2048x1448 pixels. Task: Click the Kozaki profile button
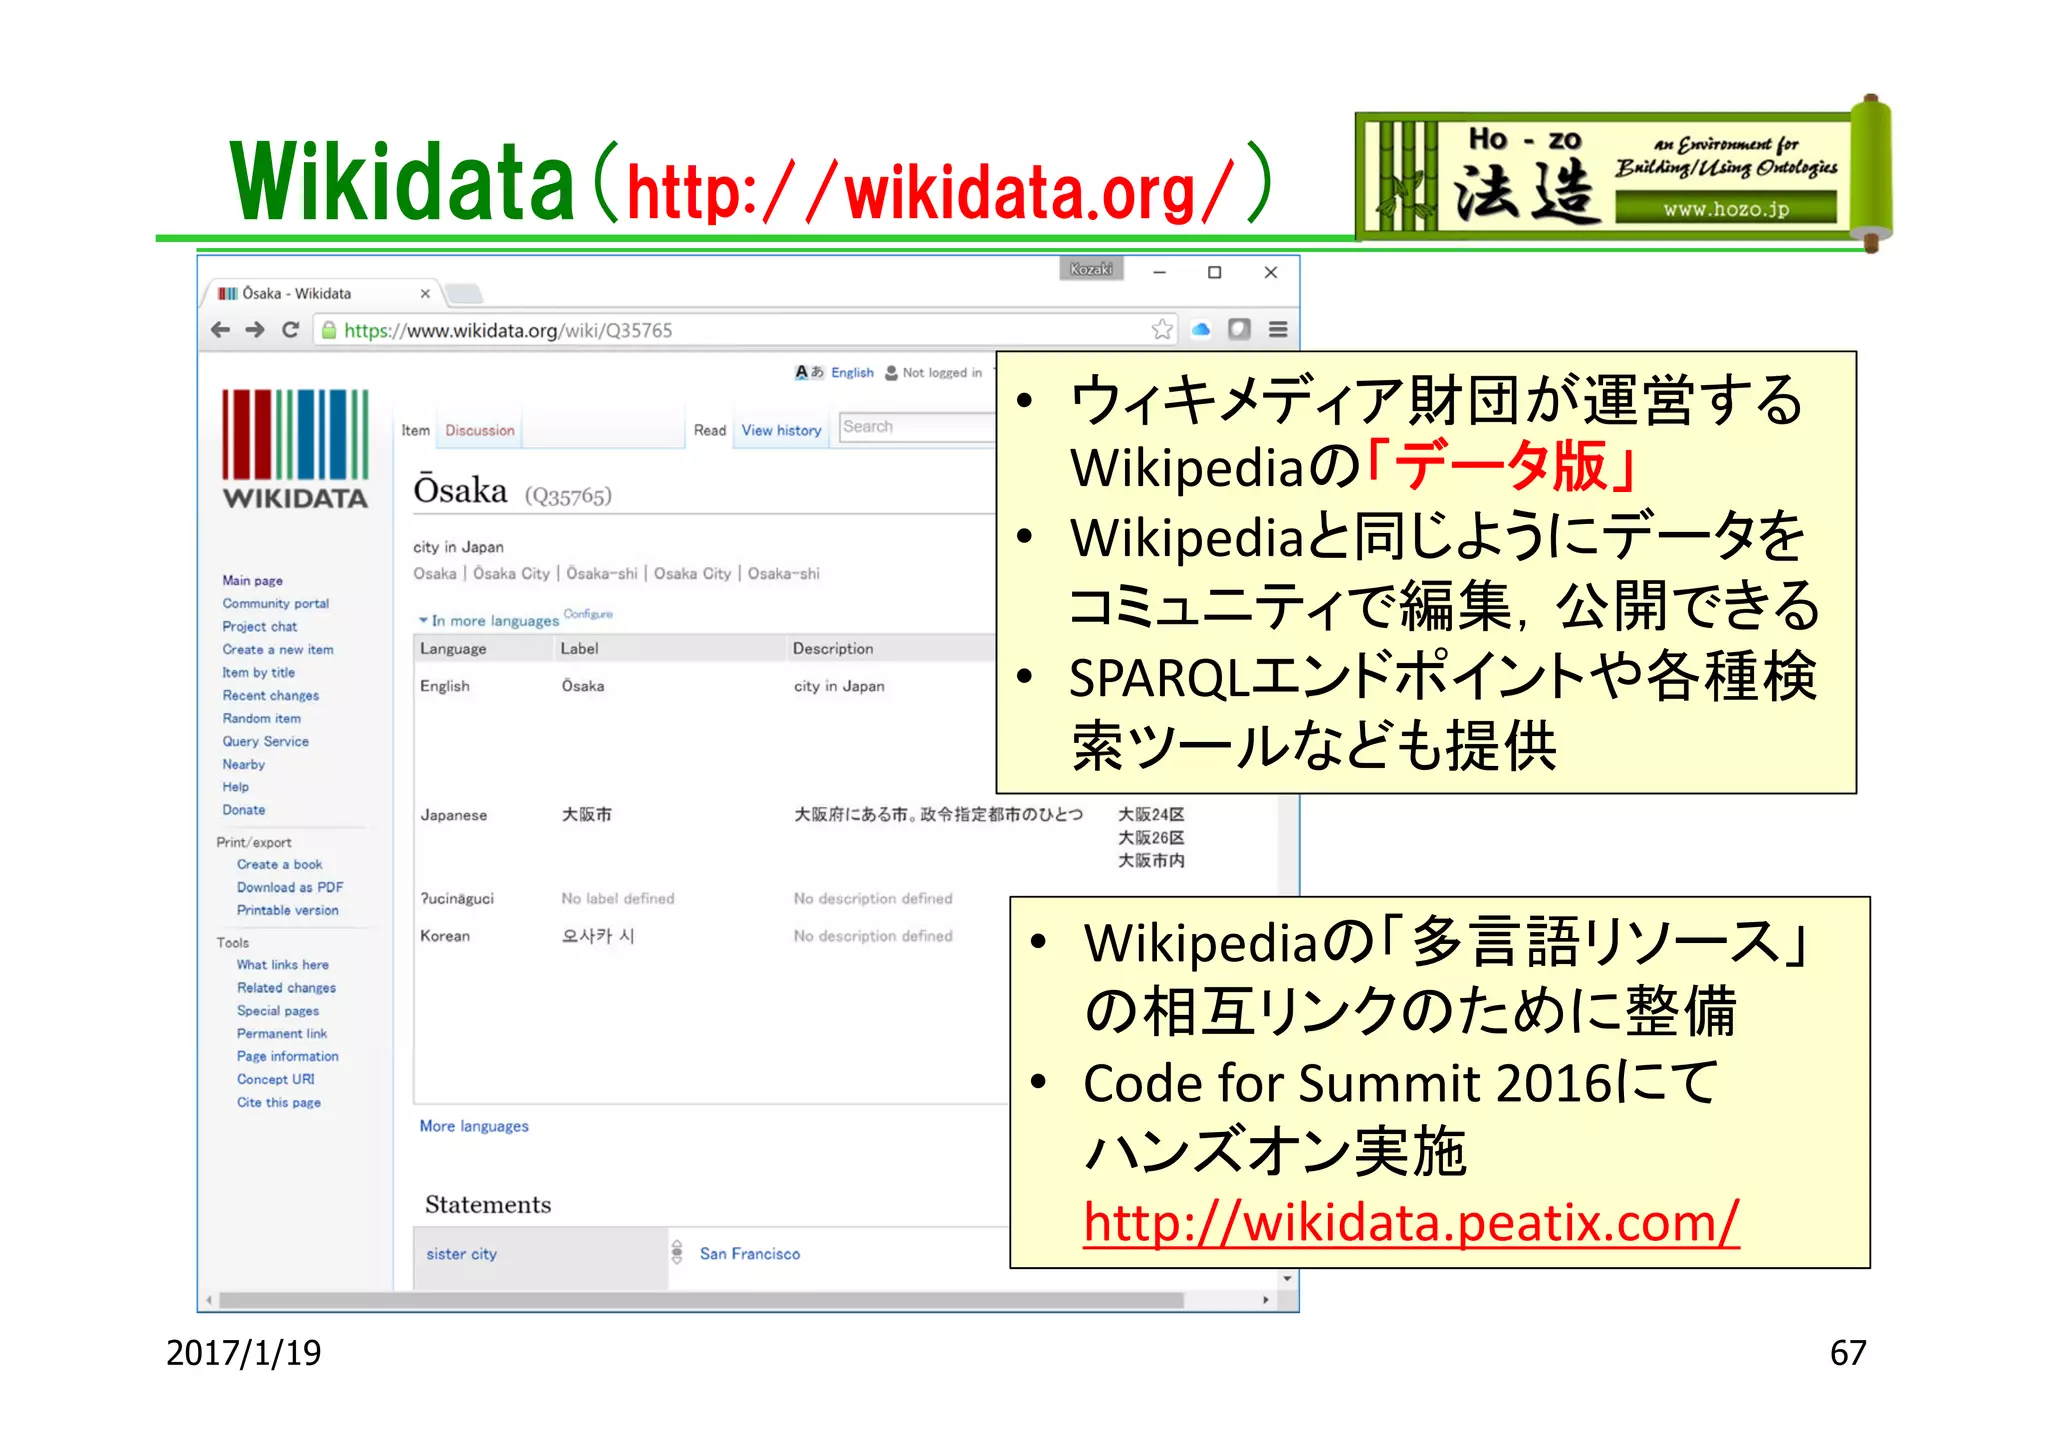(1091, 269)
